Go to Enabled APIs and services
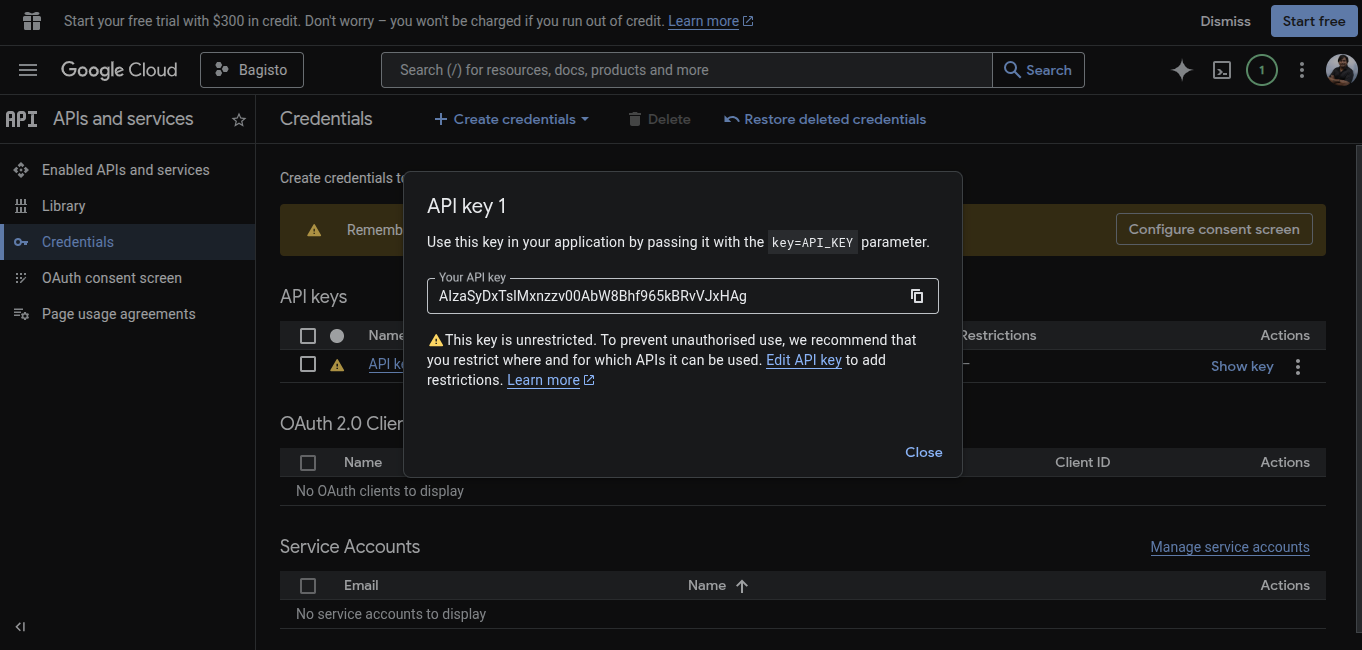The image size is (1362, 650). (x=125, y=170)
